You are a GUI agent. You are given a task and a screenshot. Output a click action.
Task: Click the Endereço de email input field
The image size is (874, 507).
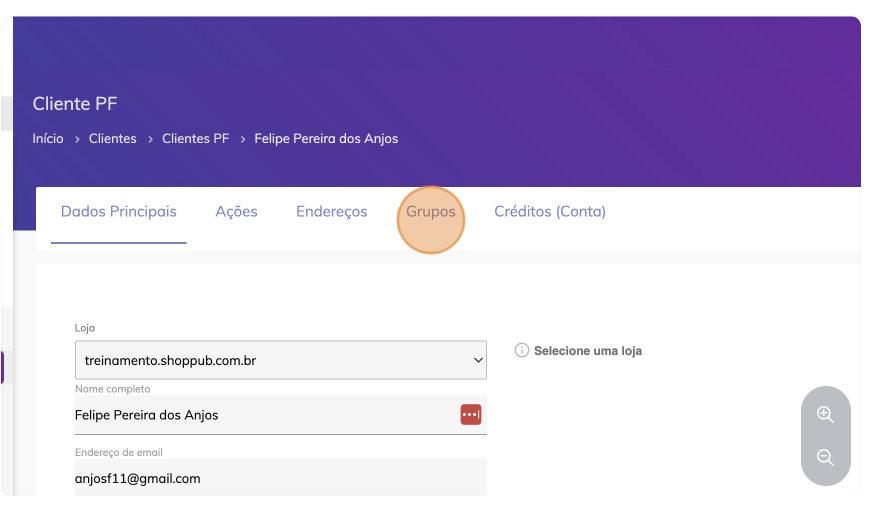pyautogui.click(x=280, y=478)
